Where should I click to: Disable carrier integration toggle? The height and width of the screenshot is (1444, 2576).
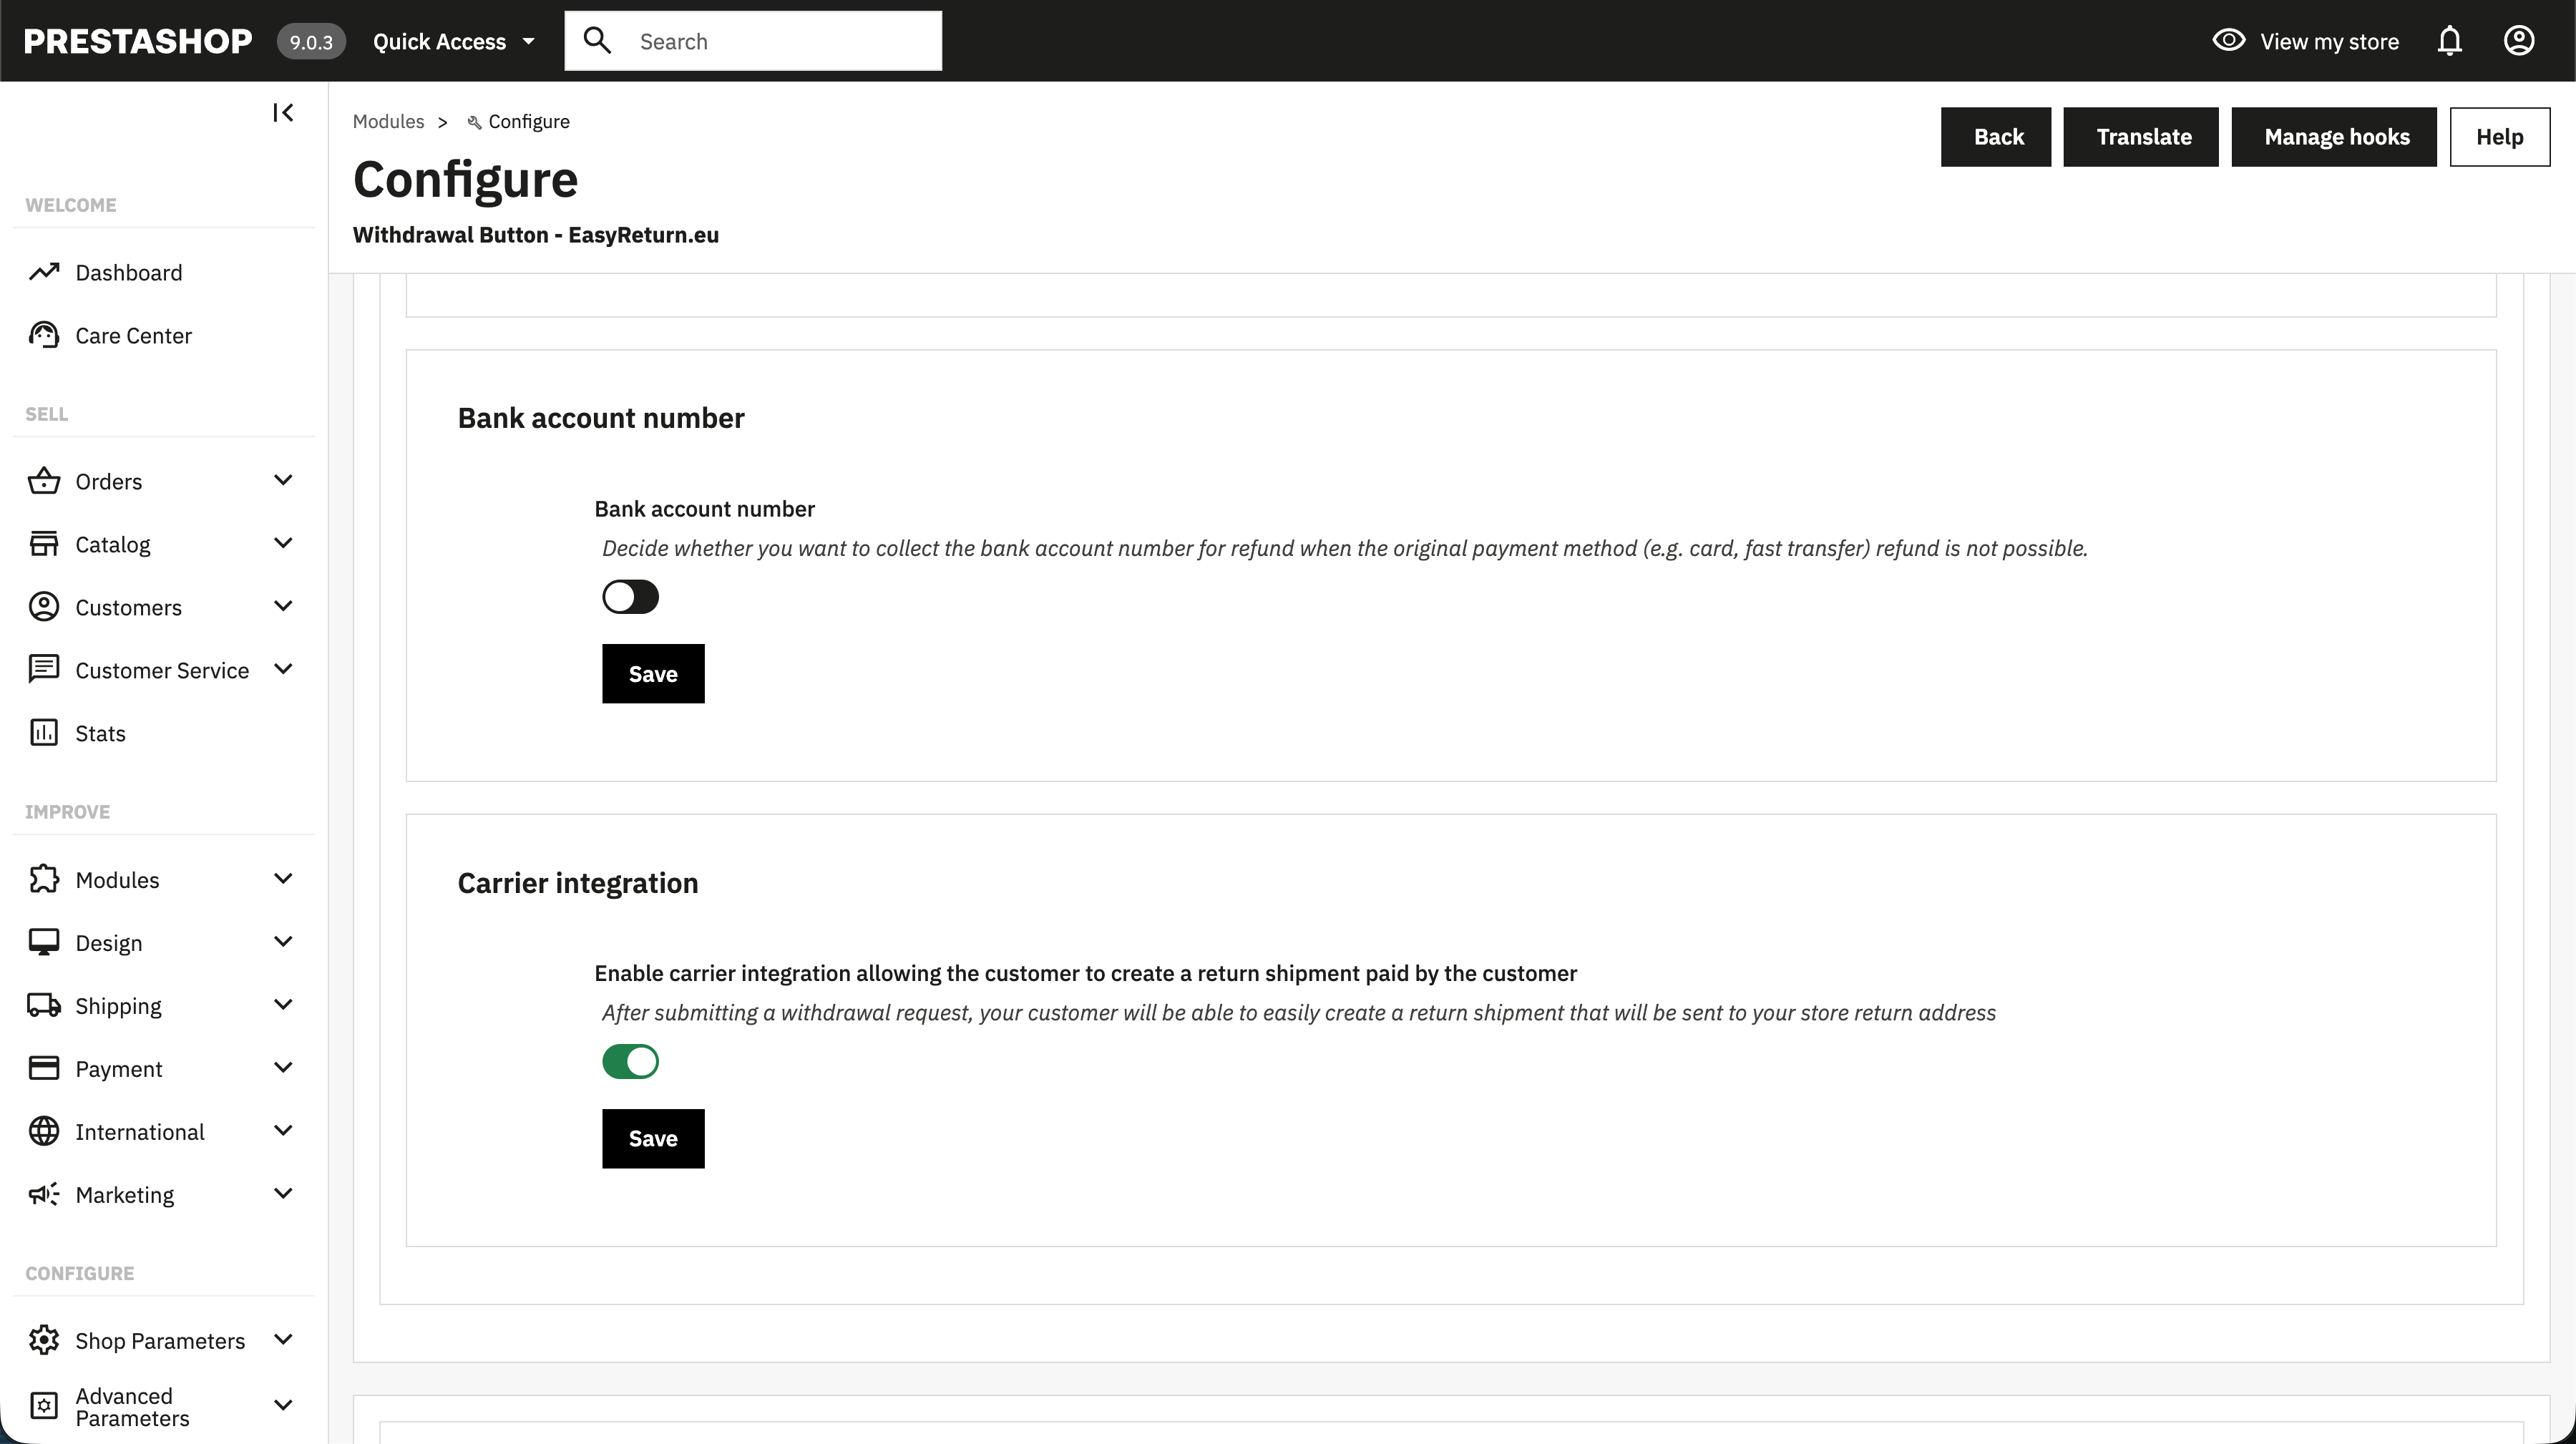point(630,1061)
